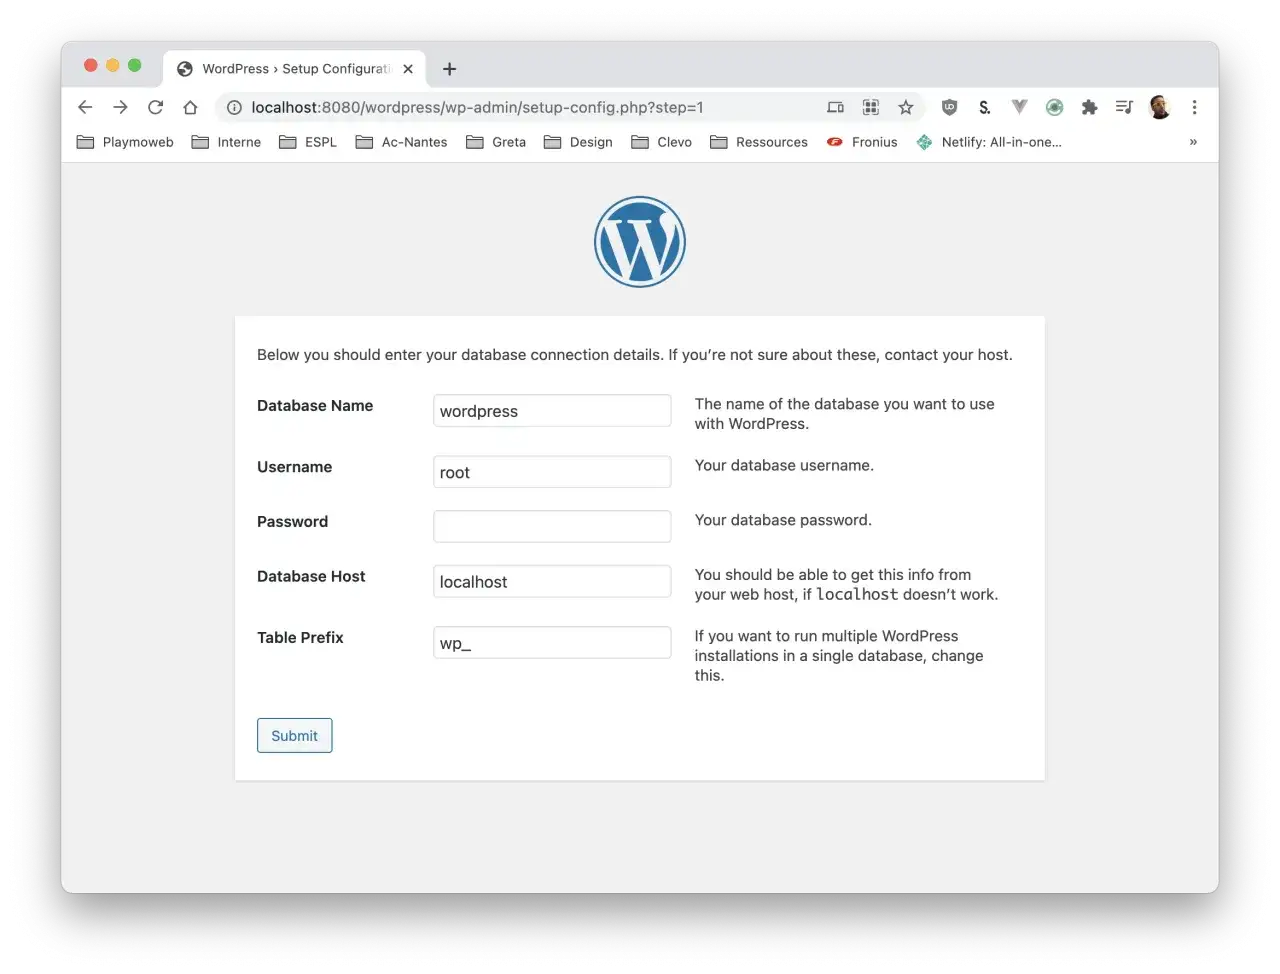Open the ESPL bookmarks folder
1280x974 pixels.
308,142
